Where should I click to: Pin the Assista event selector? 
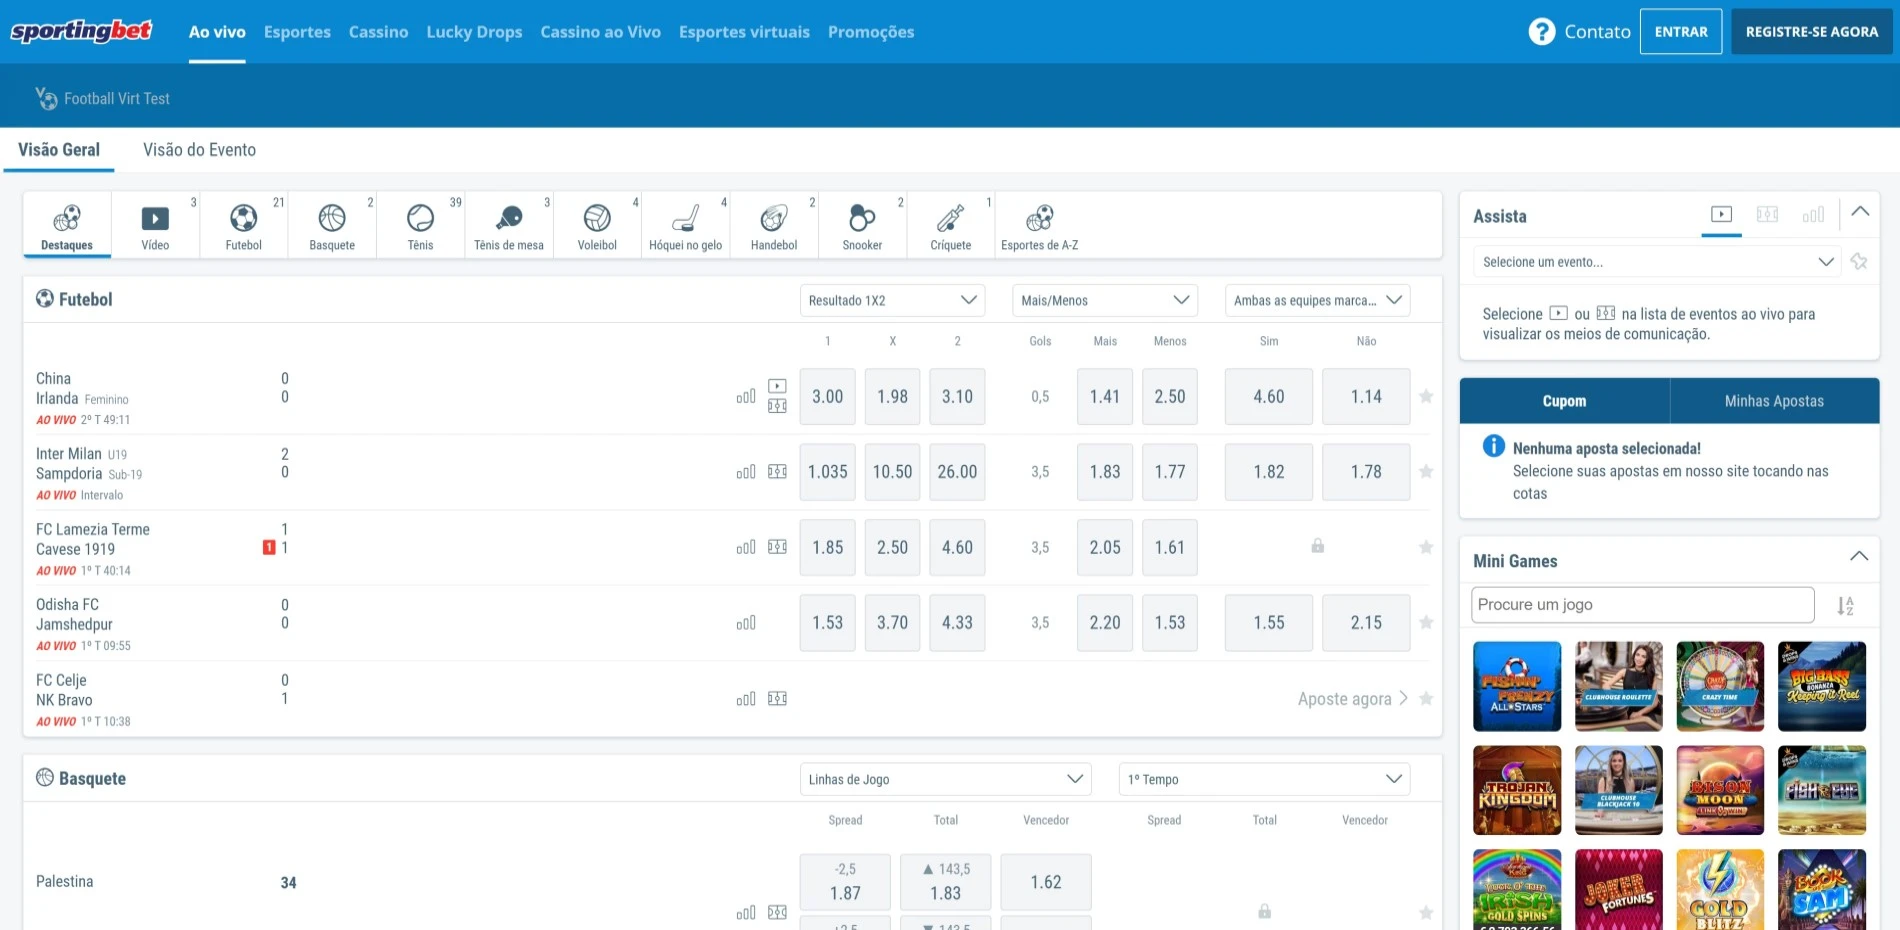[1860, 261]
